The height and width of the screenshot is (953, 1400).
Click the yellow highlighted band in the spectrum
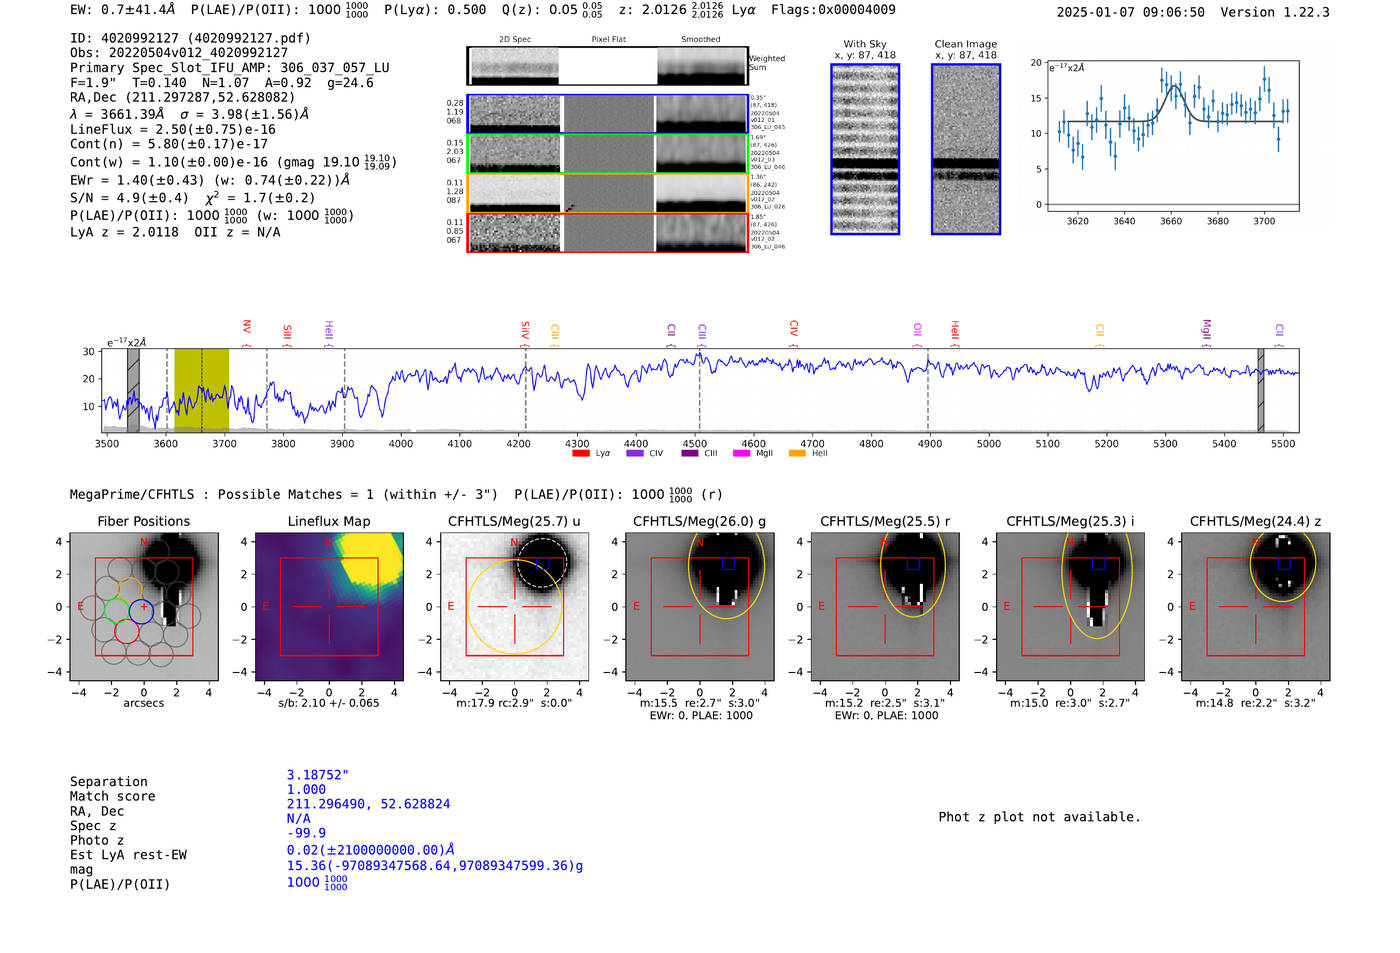click(202, 390)
